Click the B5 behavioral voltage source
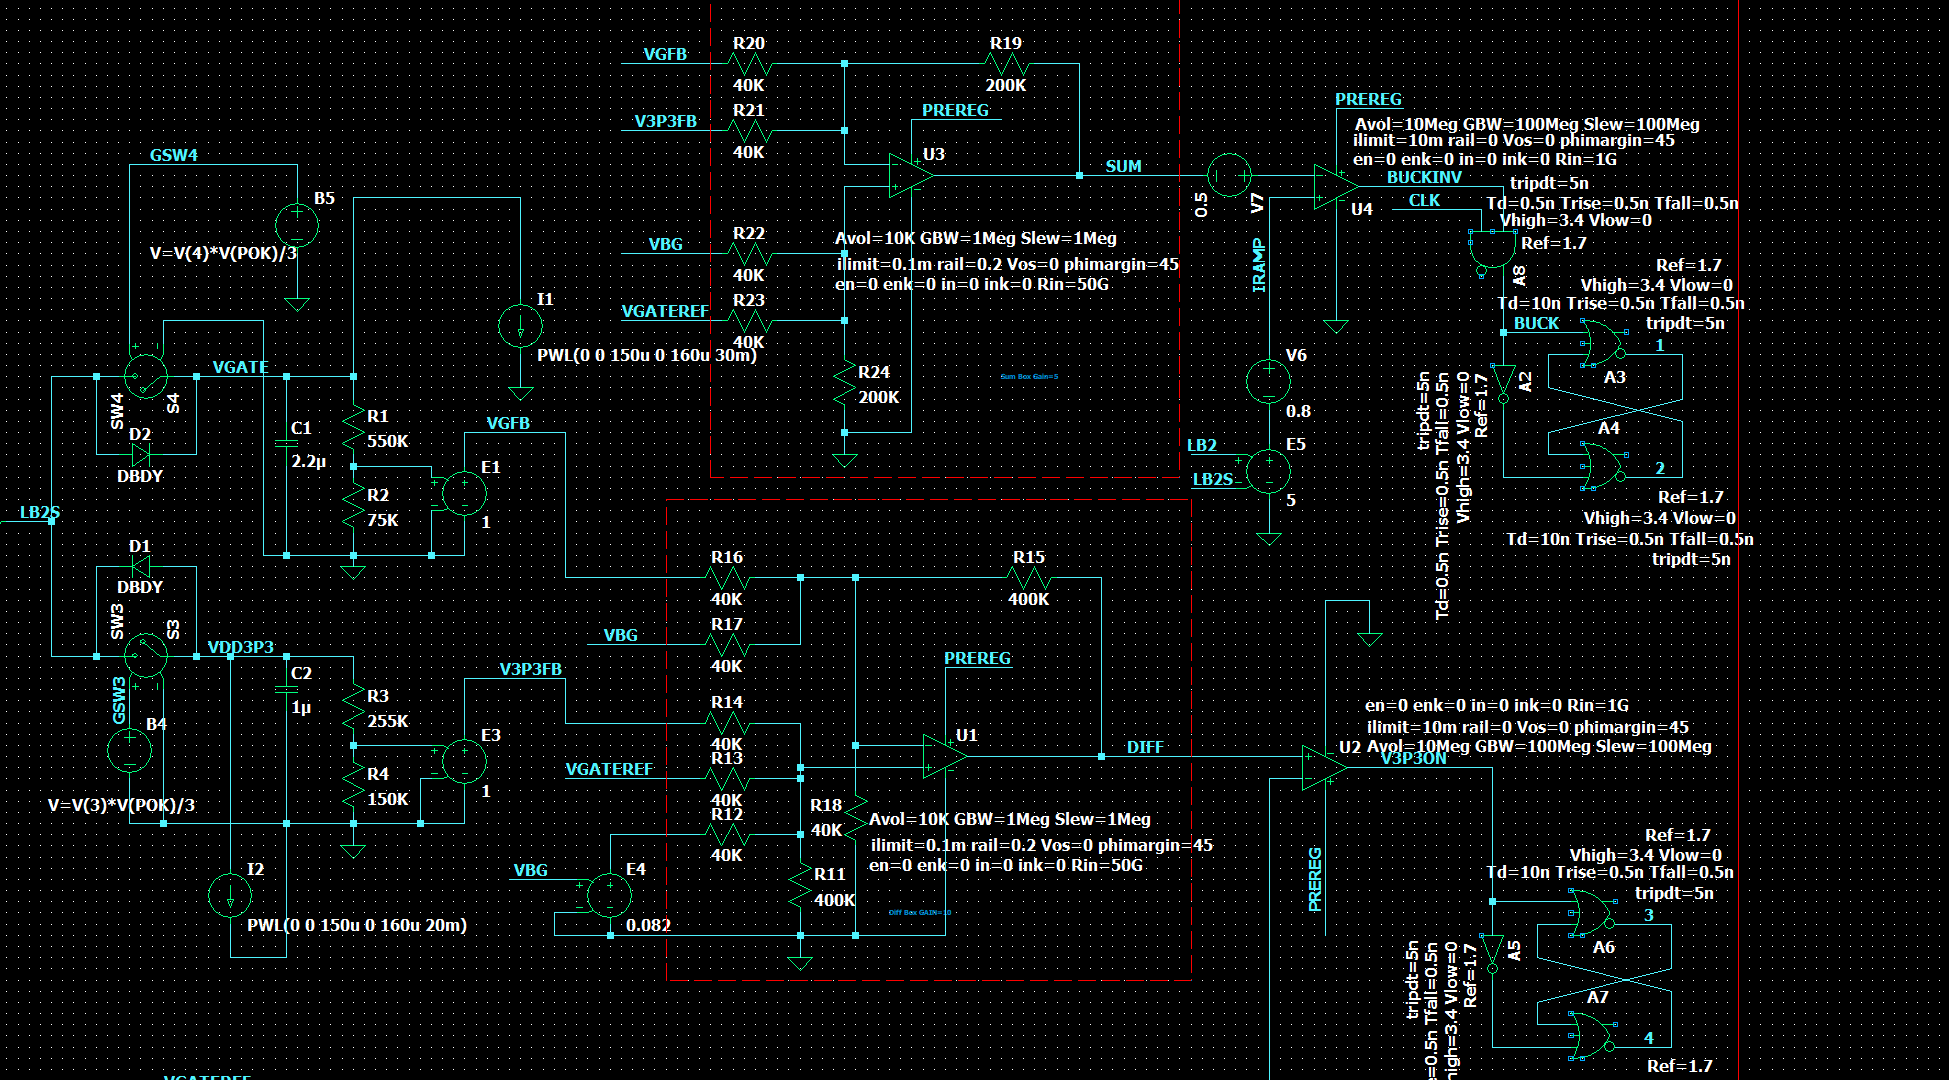Screen dimensions: 1949x1080 point(297,225)
